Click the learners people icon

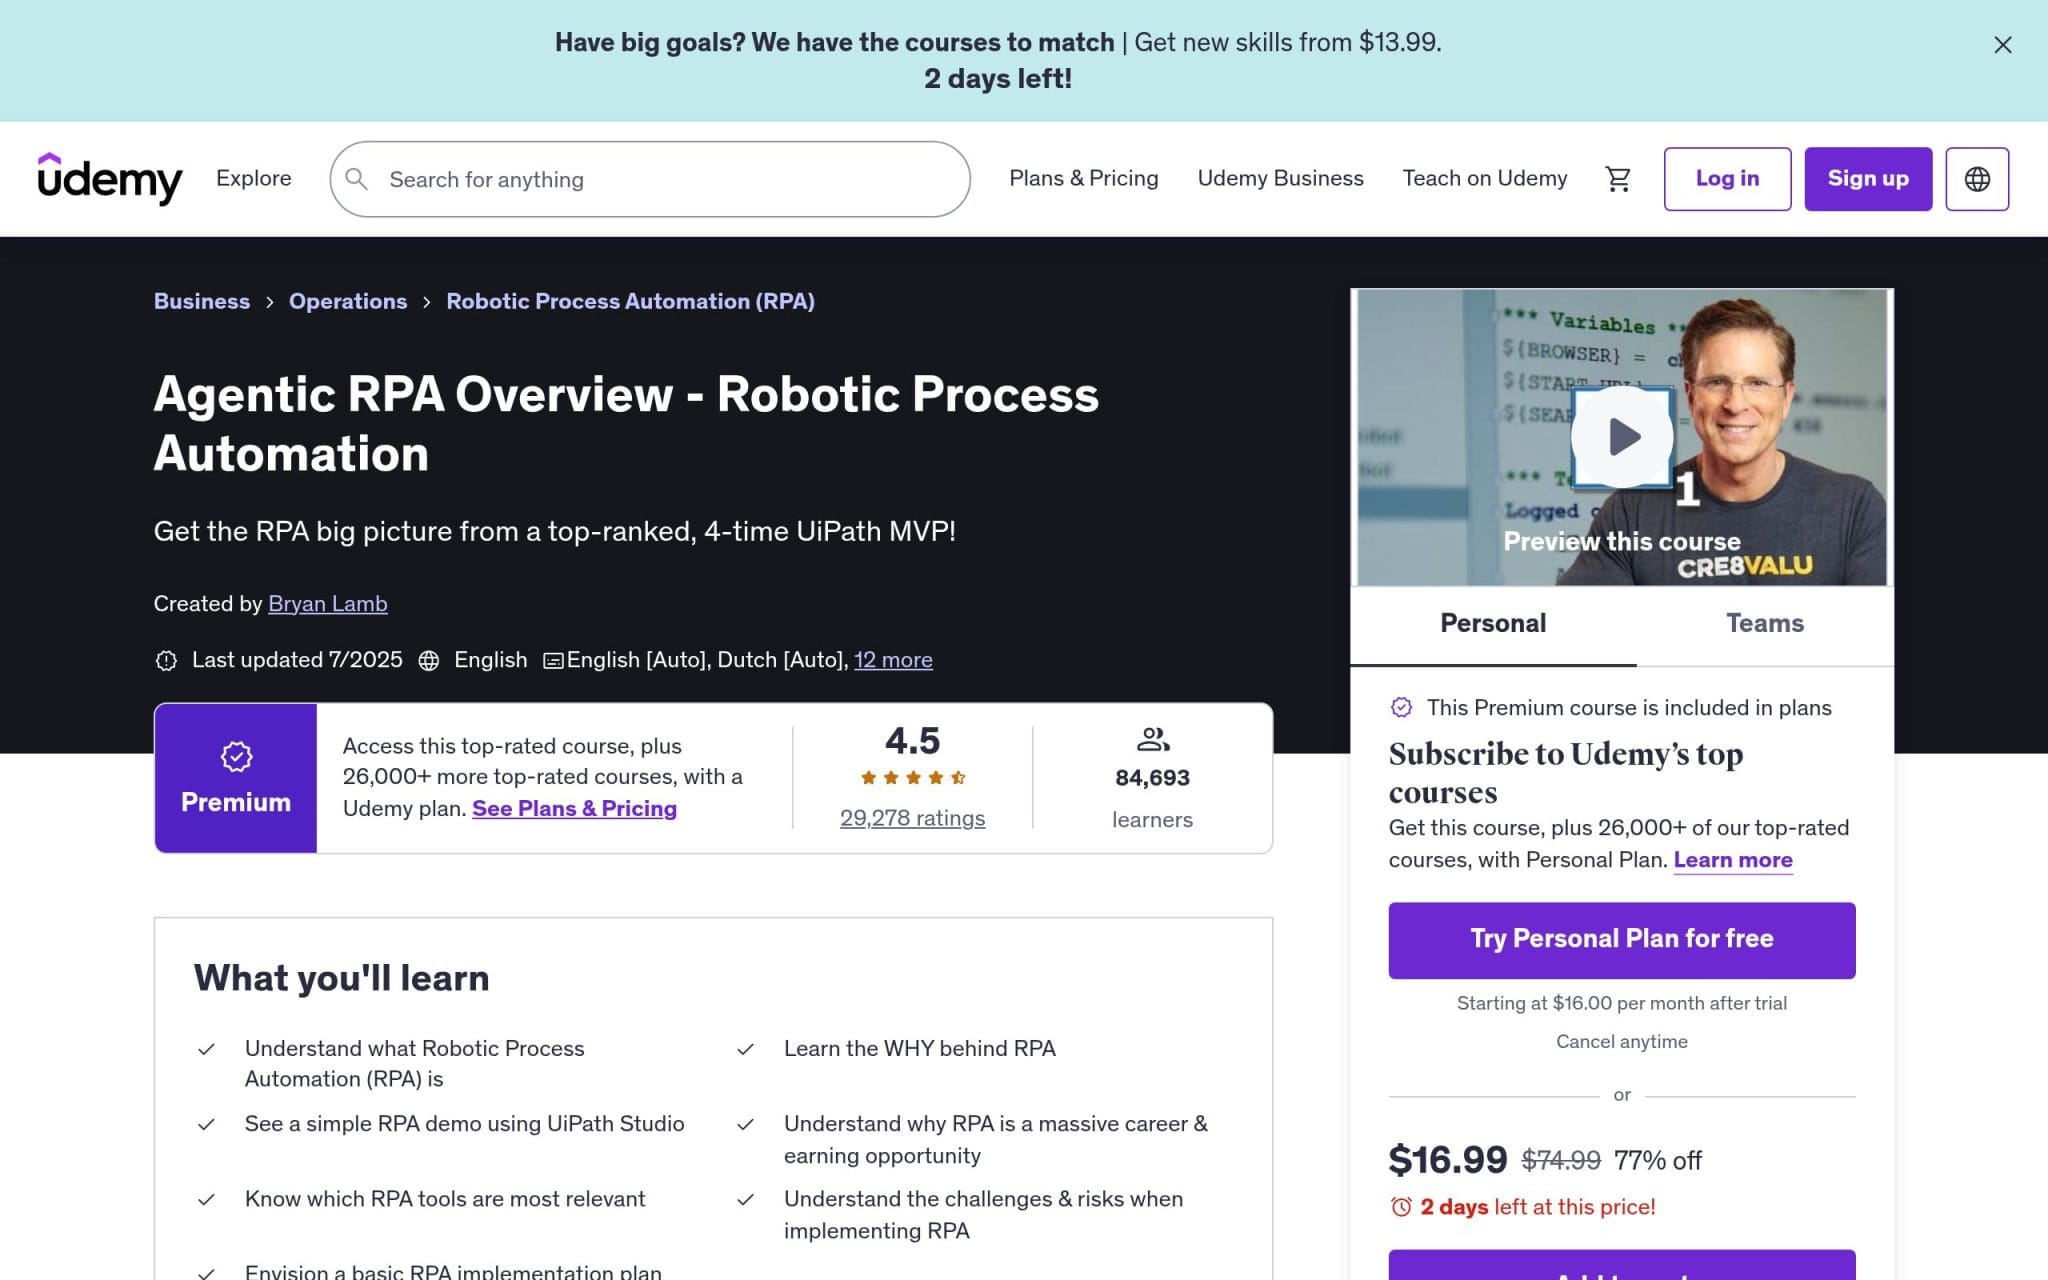point(1153,740)
